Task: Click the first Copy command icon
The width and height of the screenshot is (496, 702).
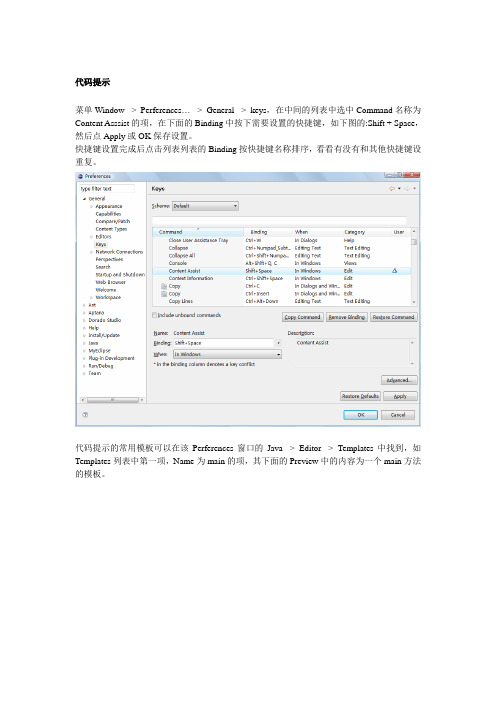Action: click(164, 286)
